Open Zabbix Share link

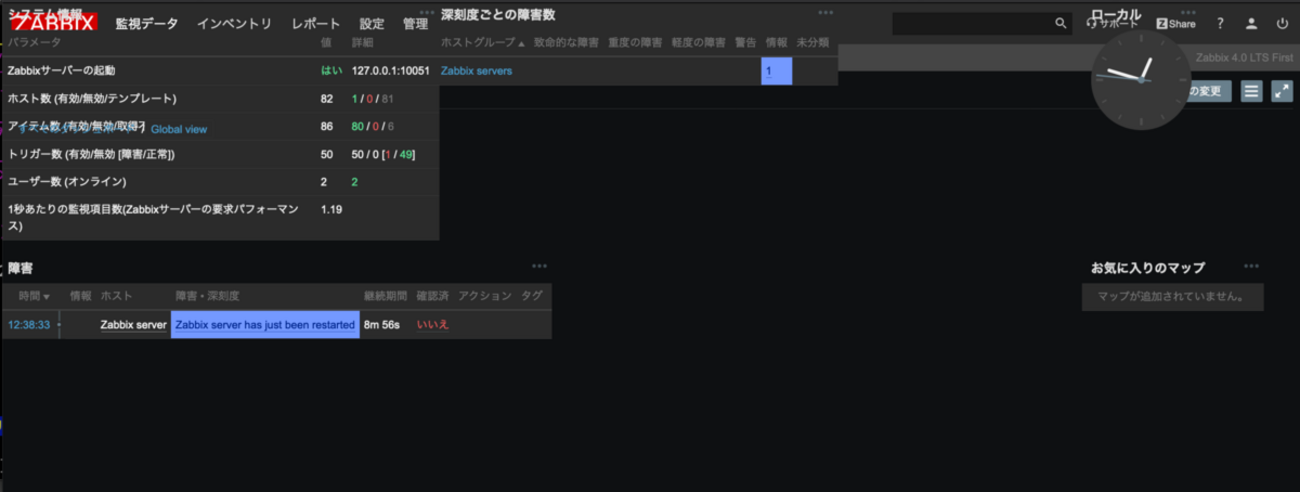(1176, 23)
